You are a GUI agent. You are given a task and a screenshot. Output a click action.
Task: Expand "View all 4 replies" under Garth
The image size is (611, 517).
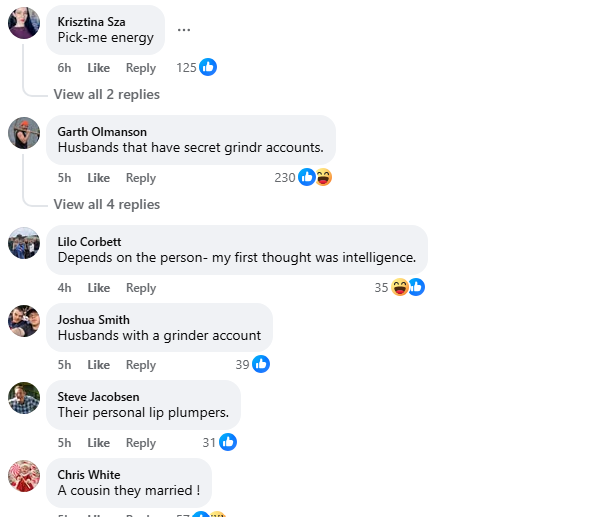pos(106,204)
